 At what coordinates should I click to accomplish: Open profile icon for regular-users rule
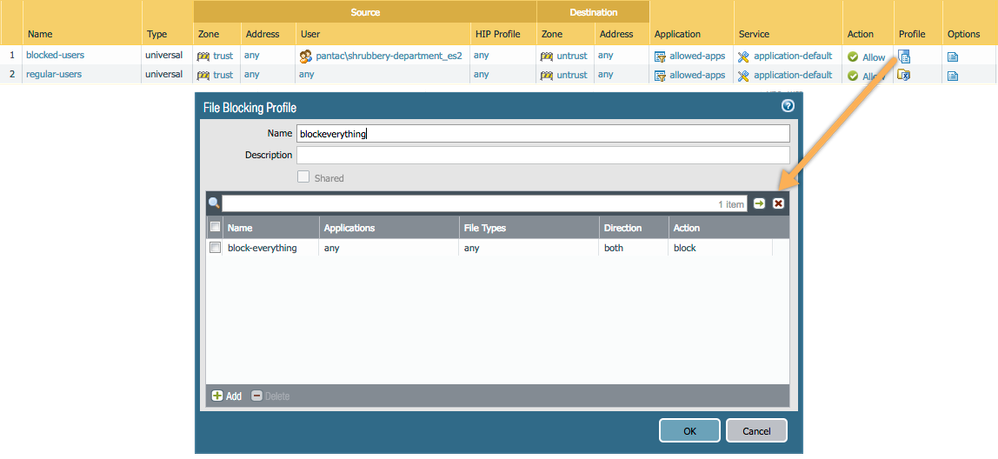click(904, 75)
